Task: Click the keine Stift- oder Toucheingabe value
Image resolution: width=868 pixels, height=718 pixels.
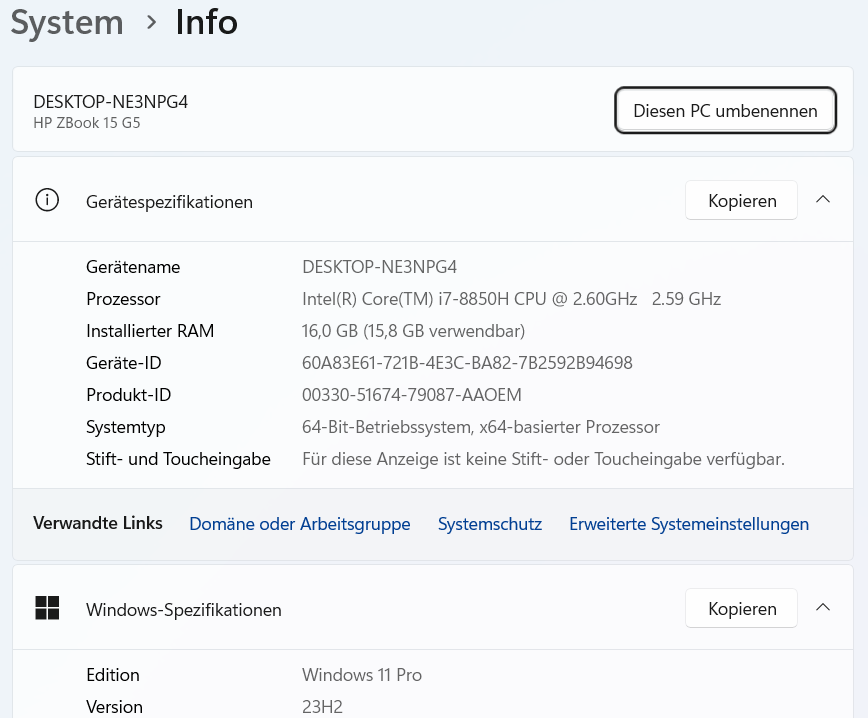Action: point(543,459)
